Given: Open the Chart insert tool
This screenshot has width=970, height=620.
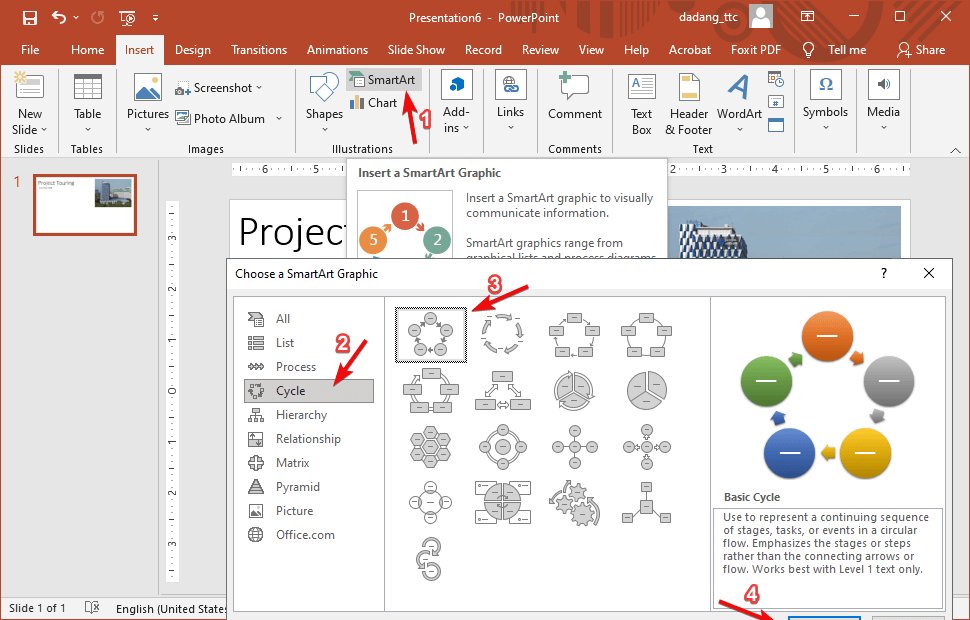Looking at the screenshot, I should click(373, 103).
